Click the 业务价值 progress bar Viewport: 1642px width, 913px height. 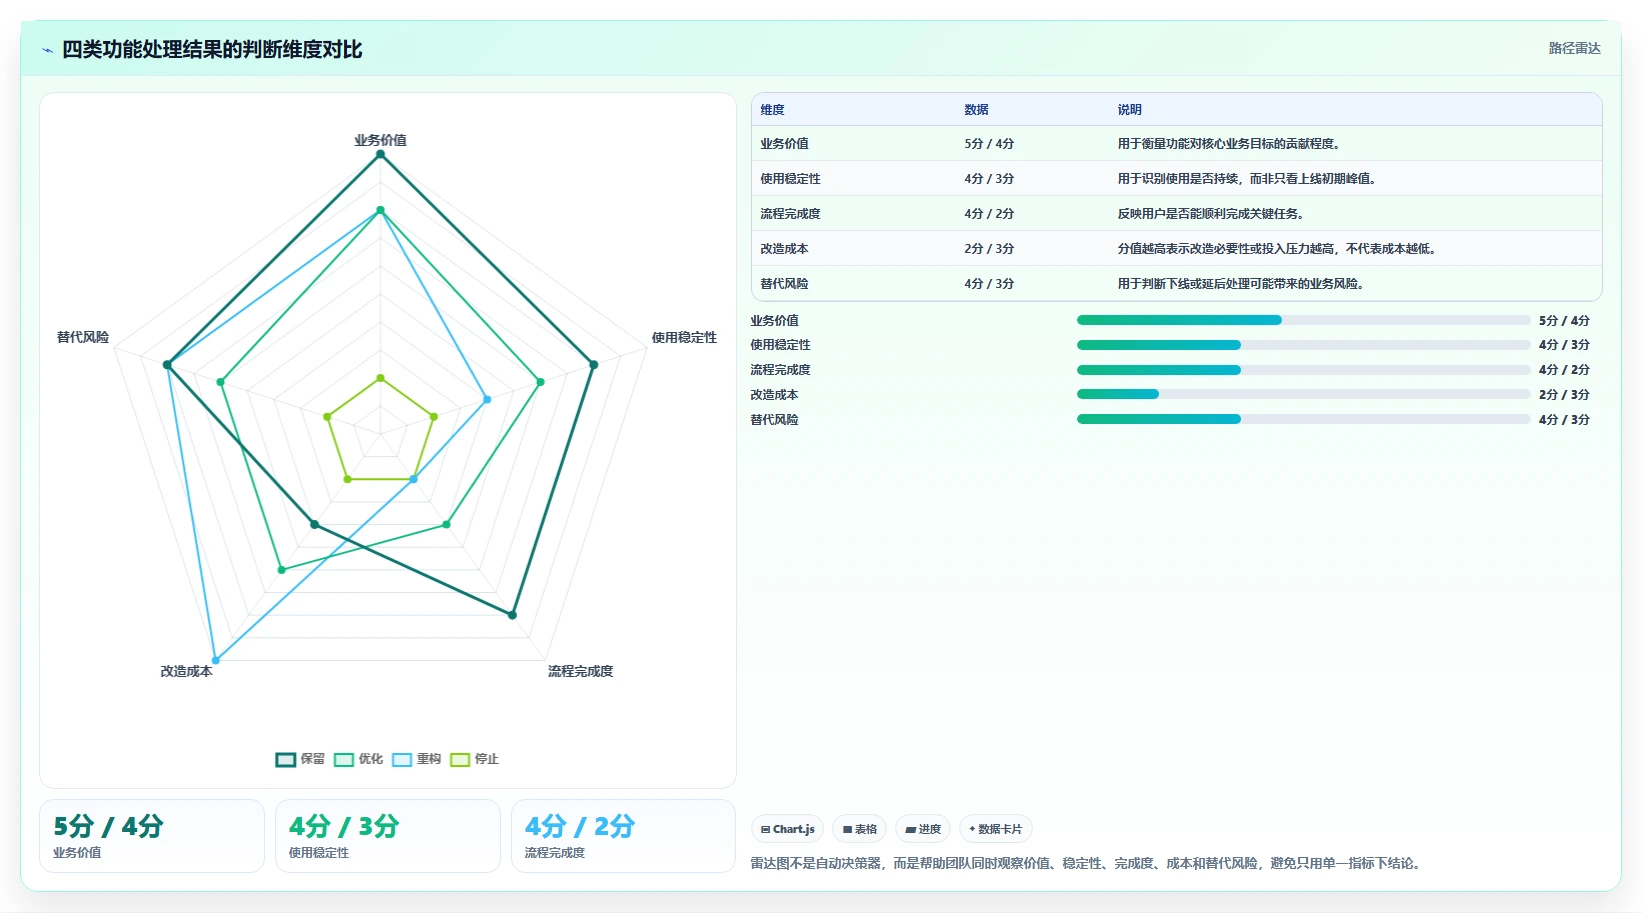tap(1303, 320)
